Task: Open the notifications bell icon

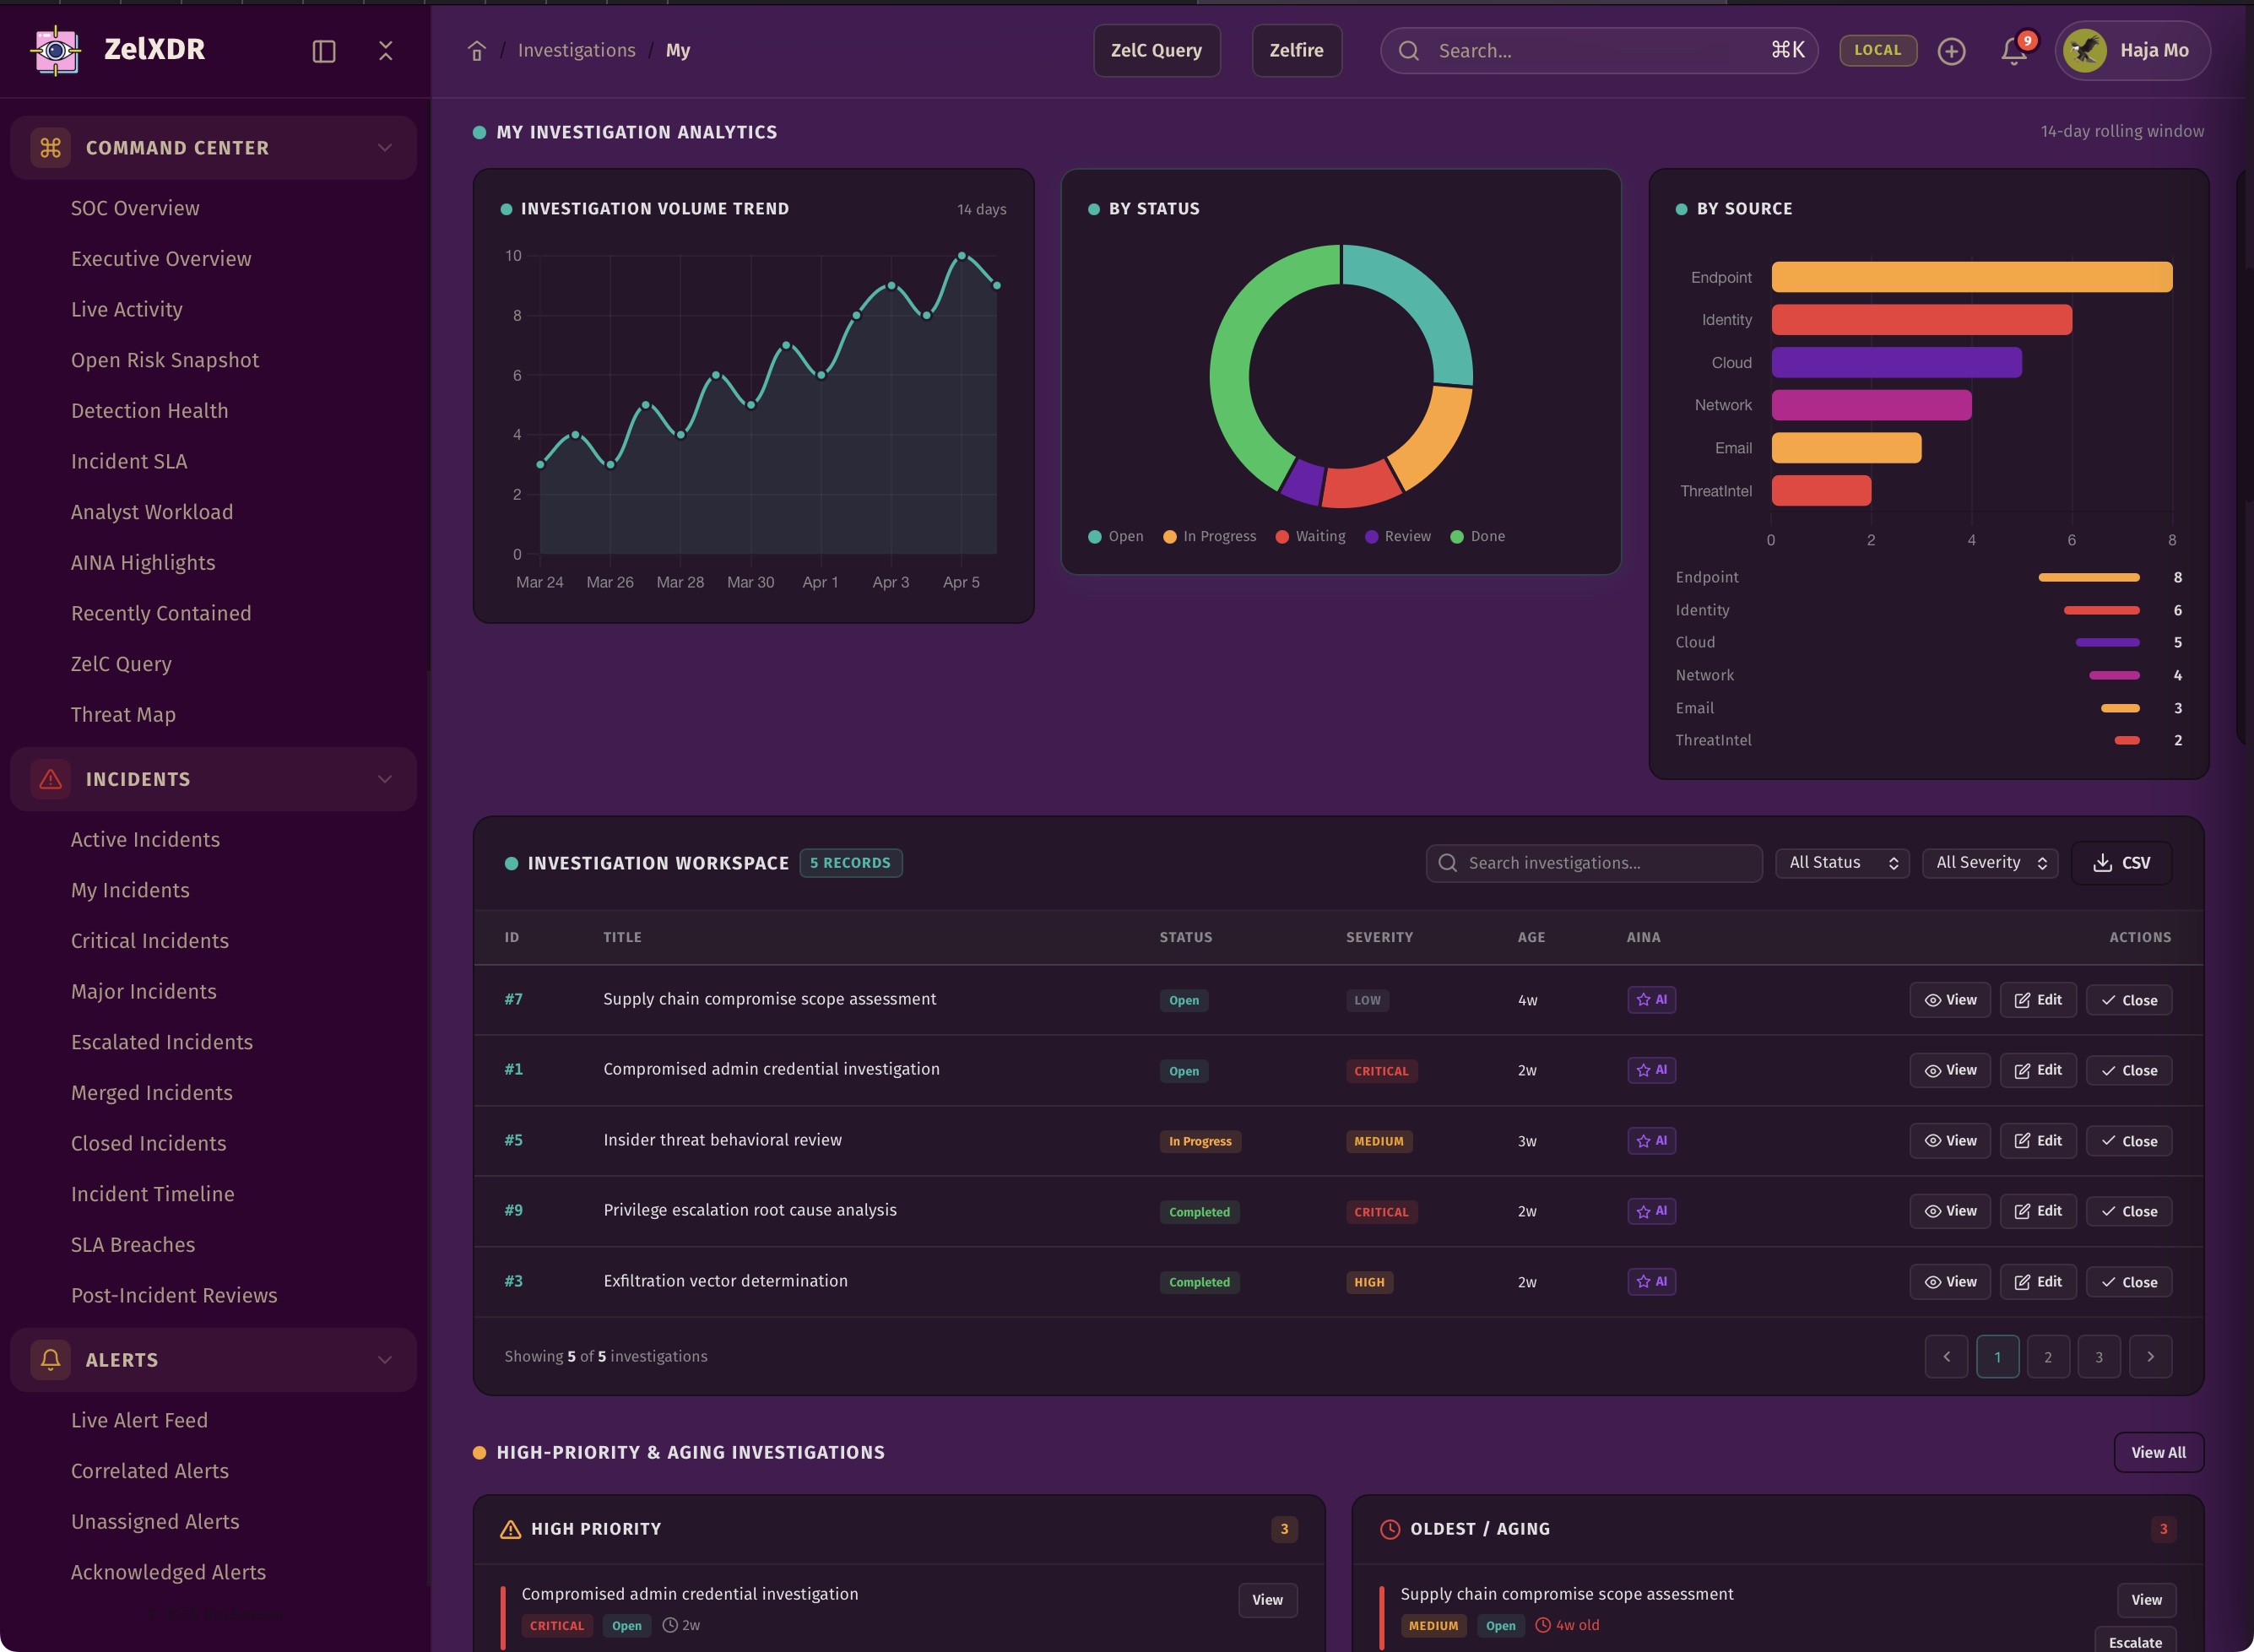Action: click(x=2013, y=51)
